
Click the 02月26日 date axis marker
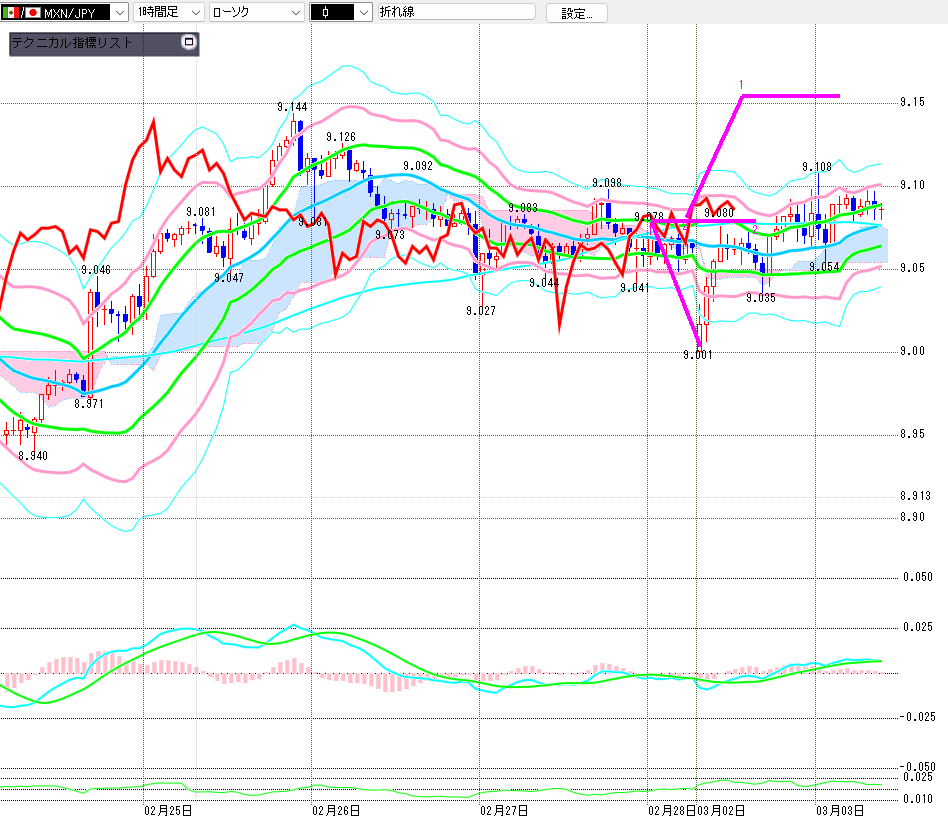(336, 809)
